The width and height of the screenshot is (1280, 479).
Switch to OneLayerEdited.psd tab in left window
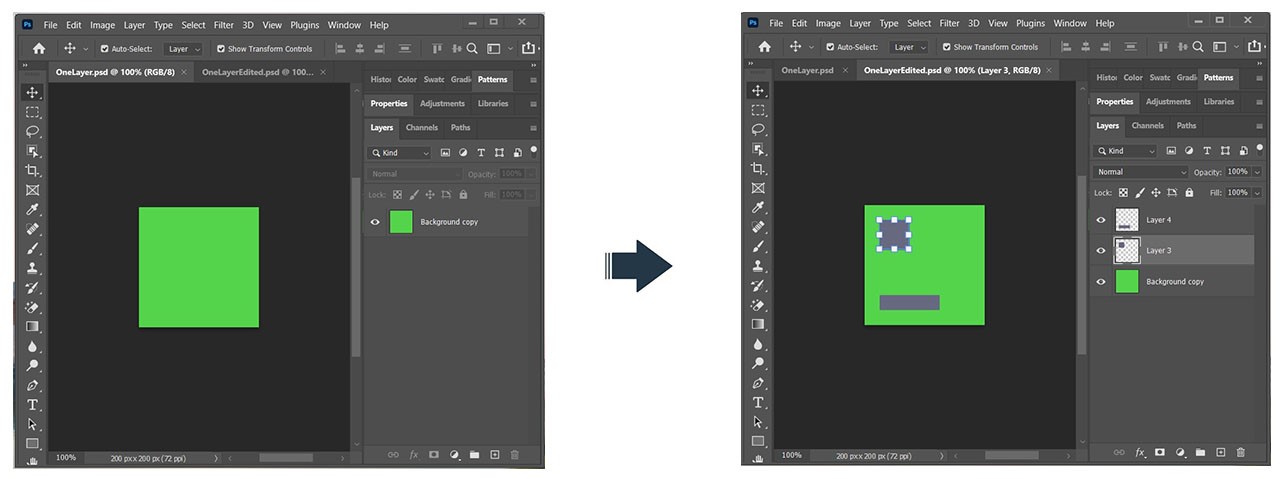point(257,72)
